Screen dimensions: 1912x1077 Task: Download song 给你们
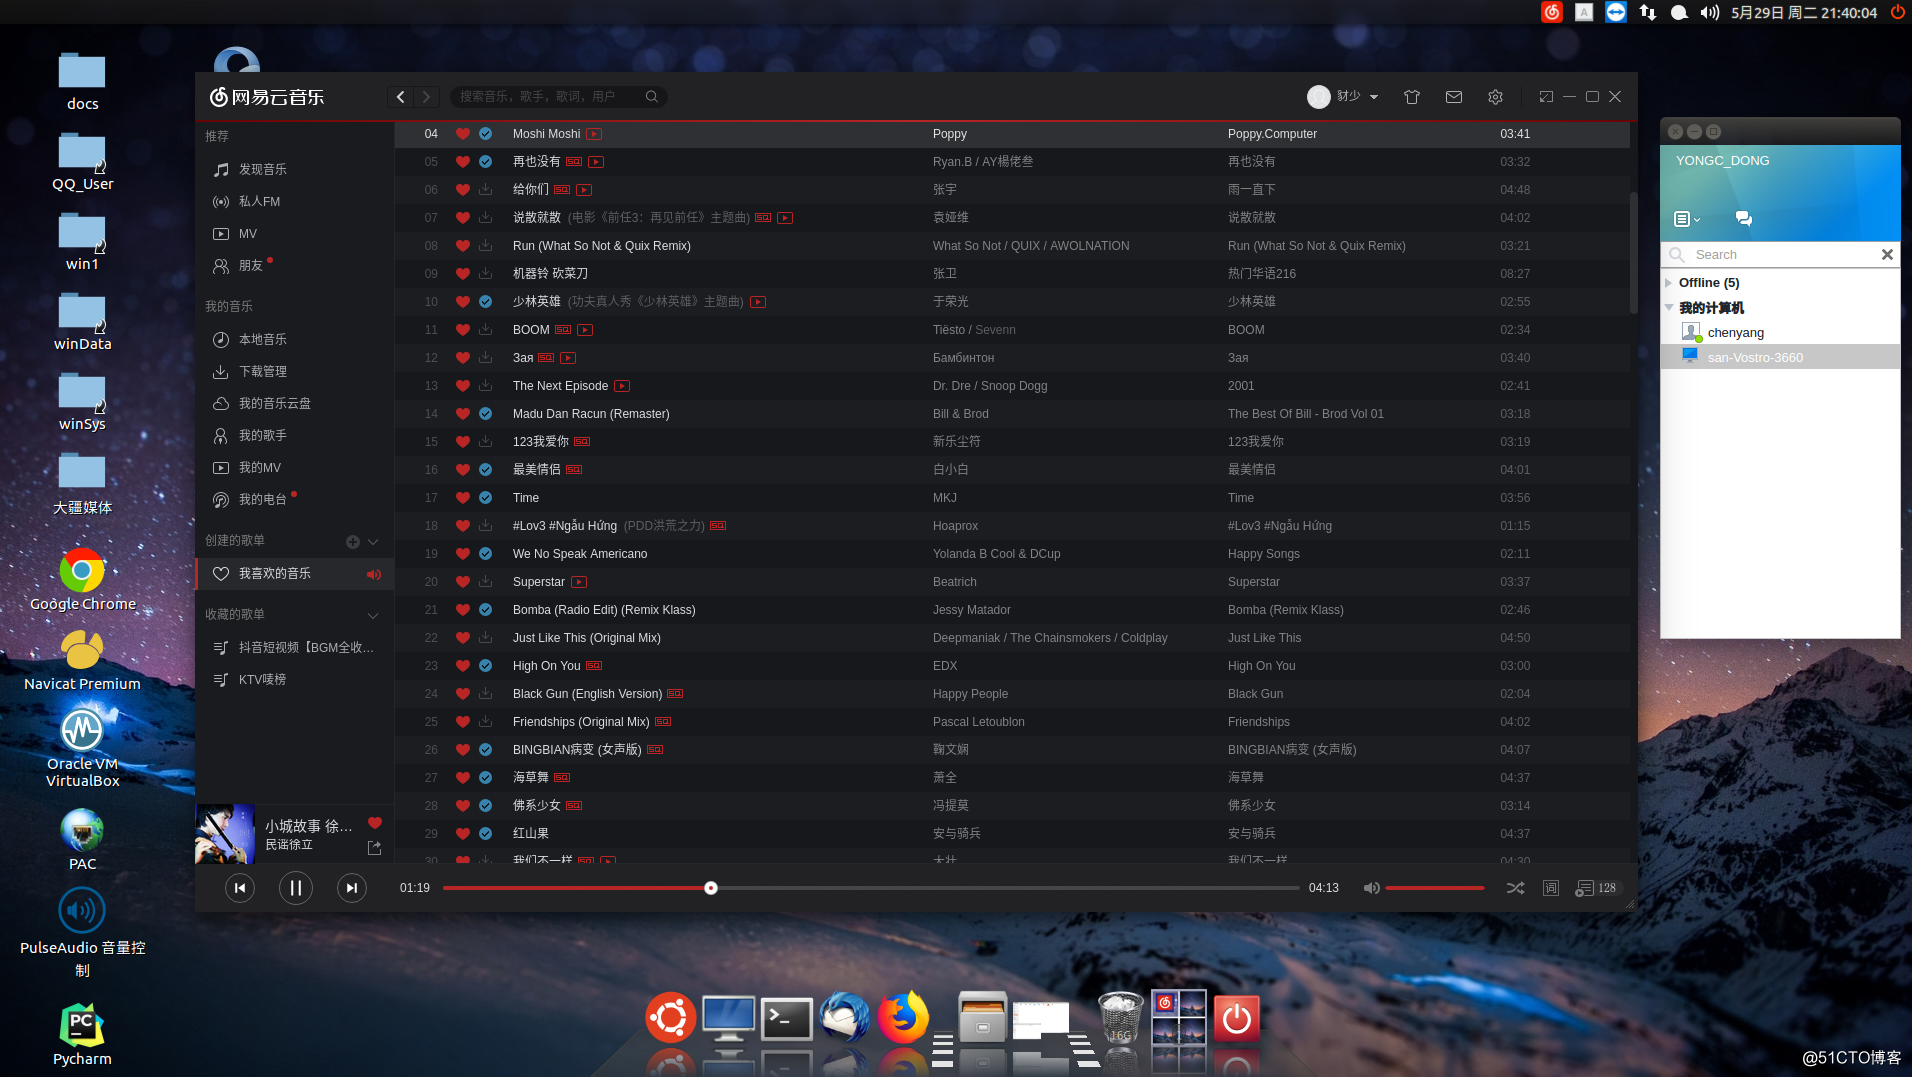coord(485,190)
